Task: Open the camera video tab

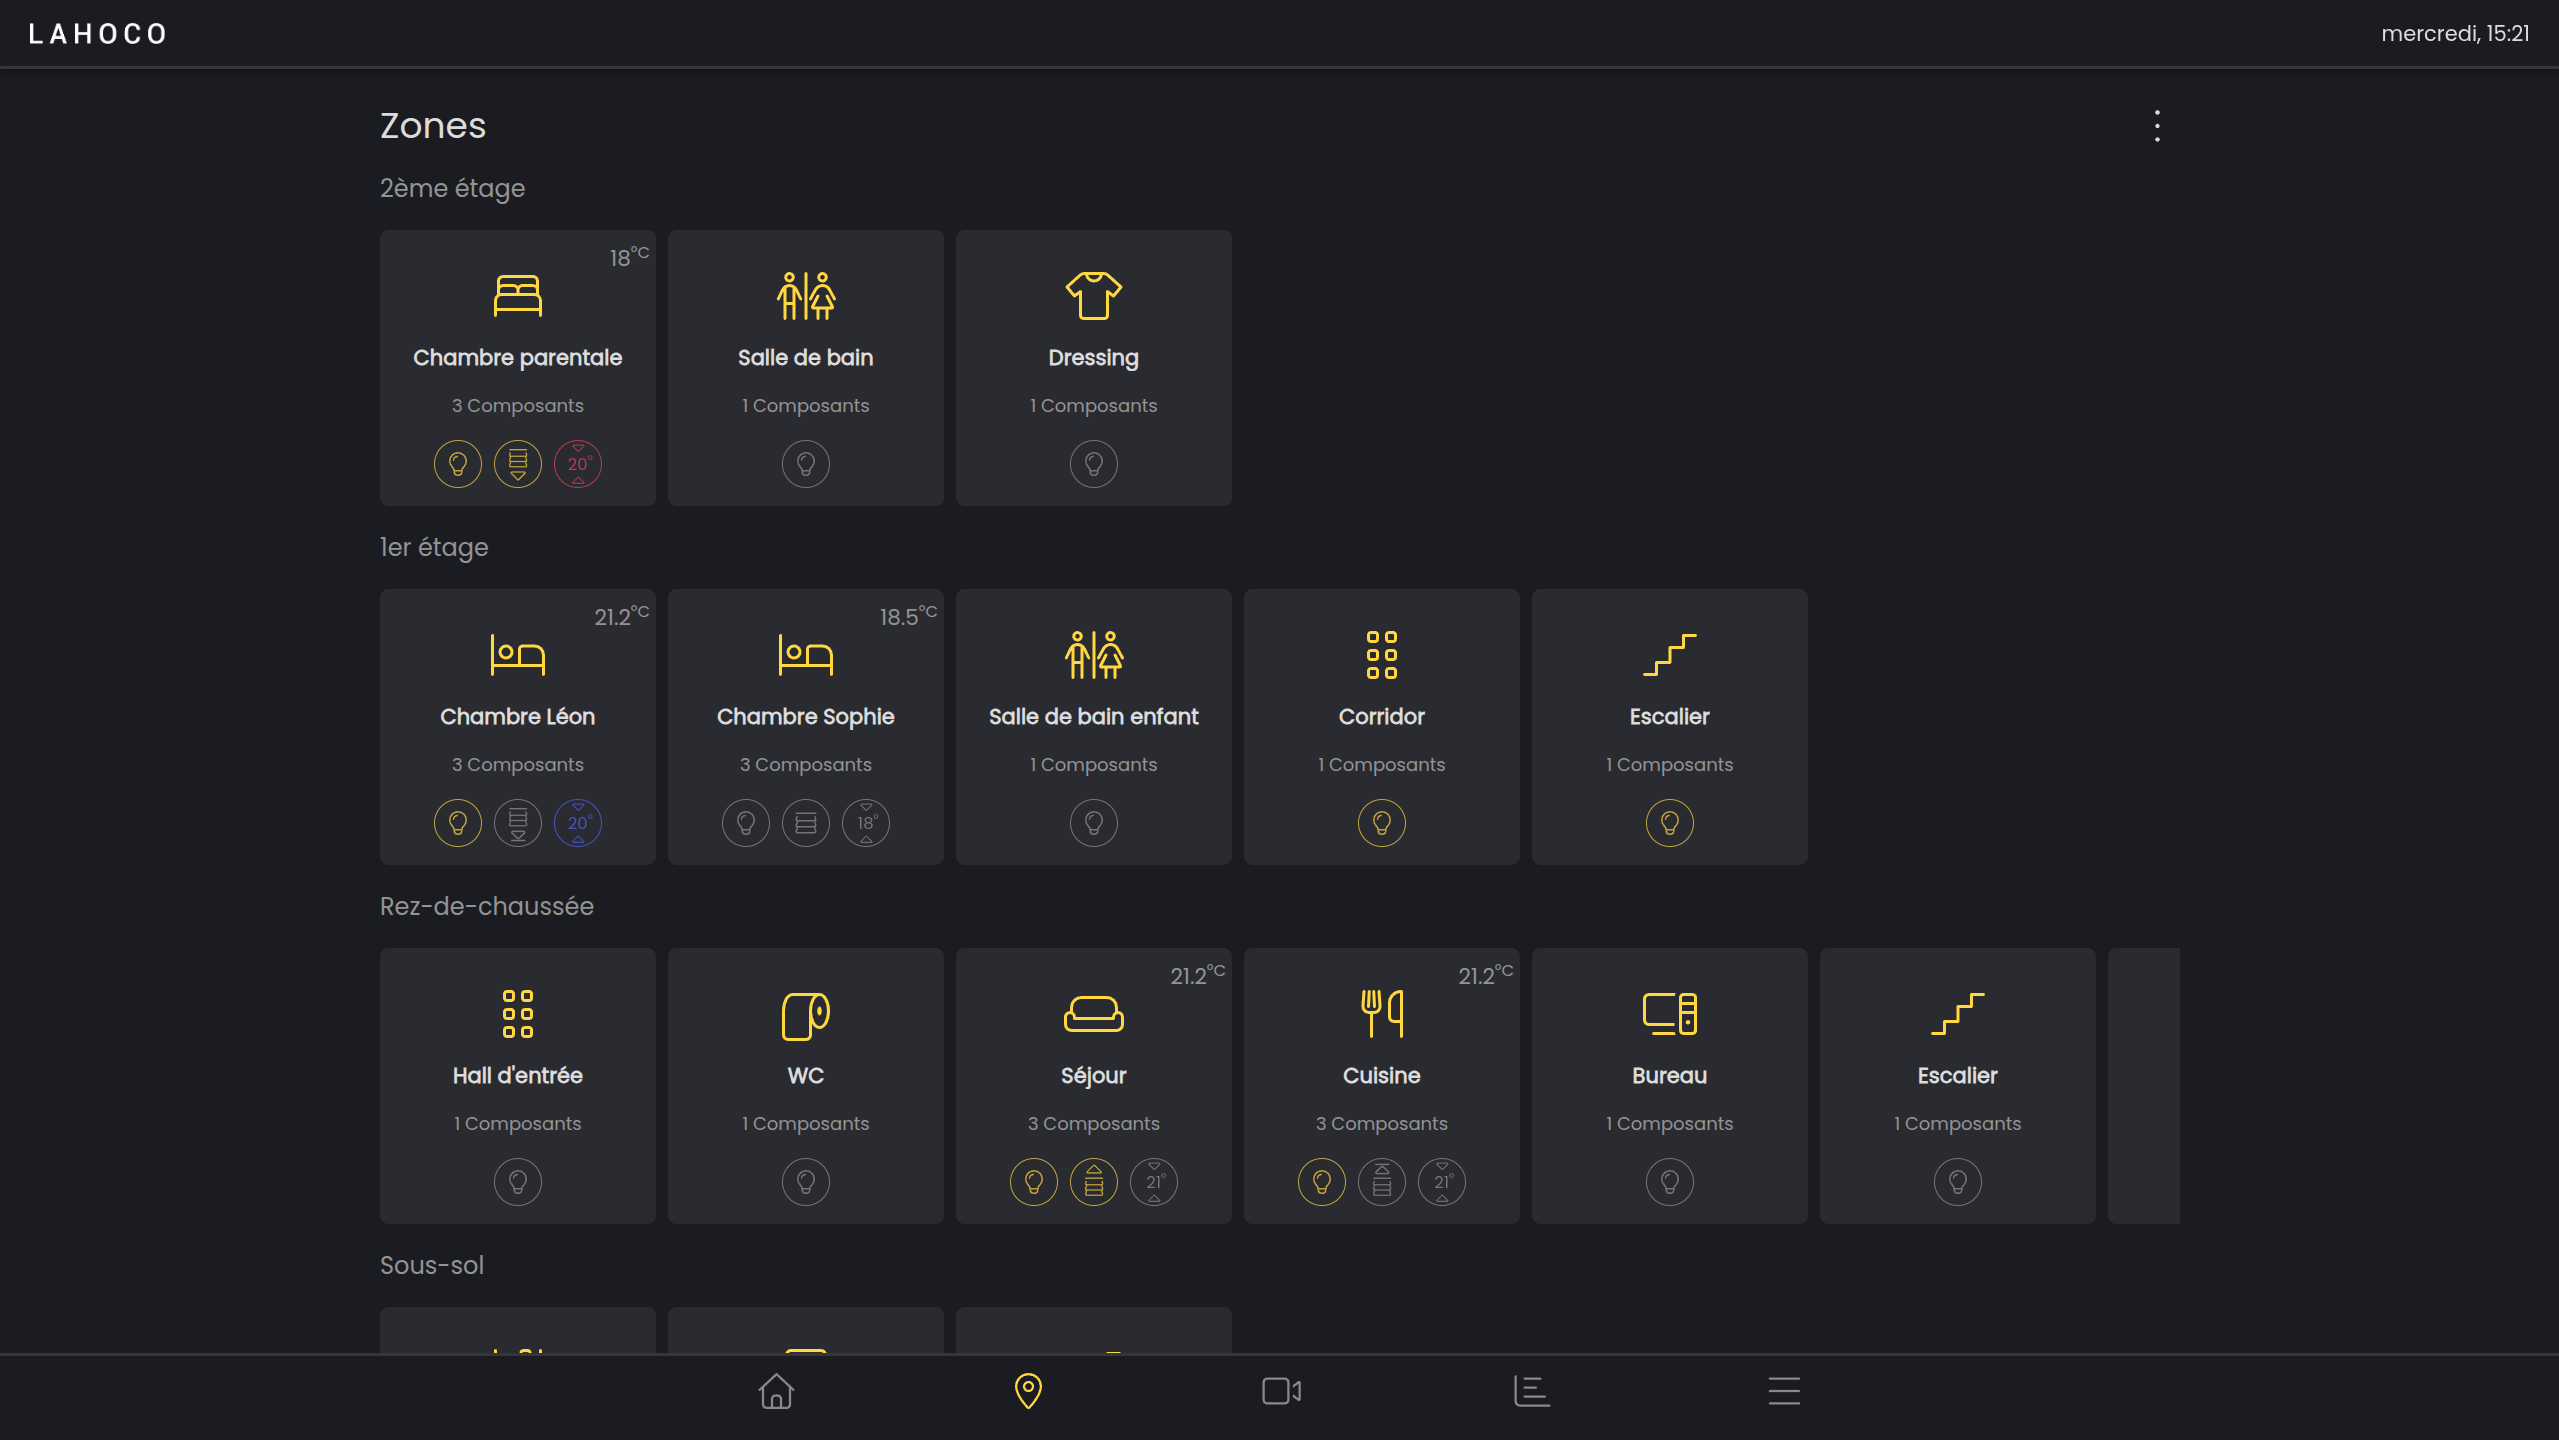Action: point(1281,1391)
